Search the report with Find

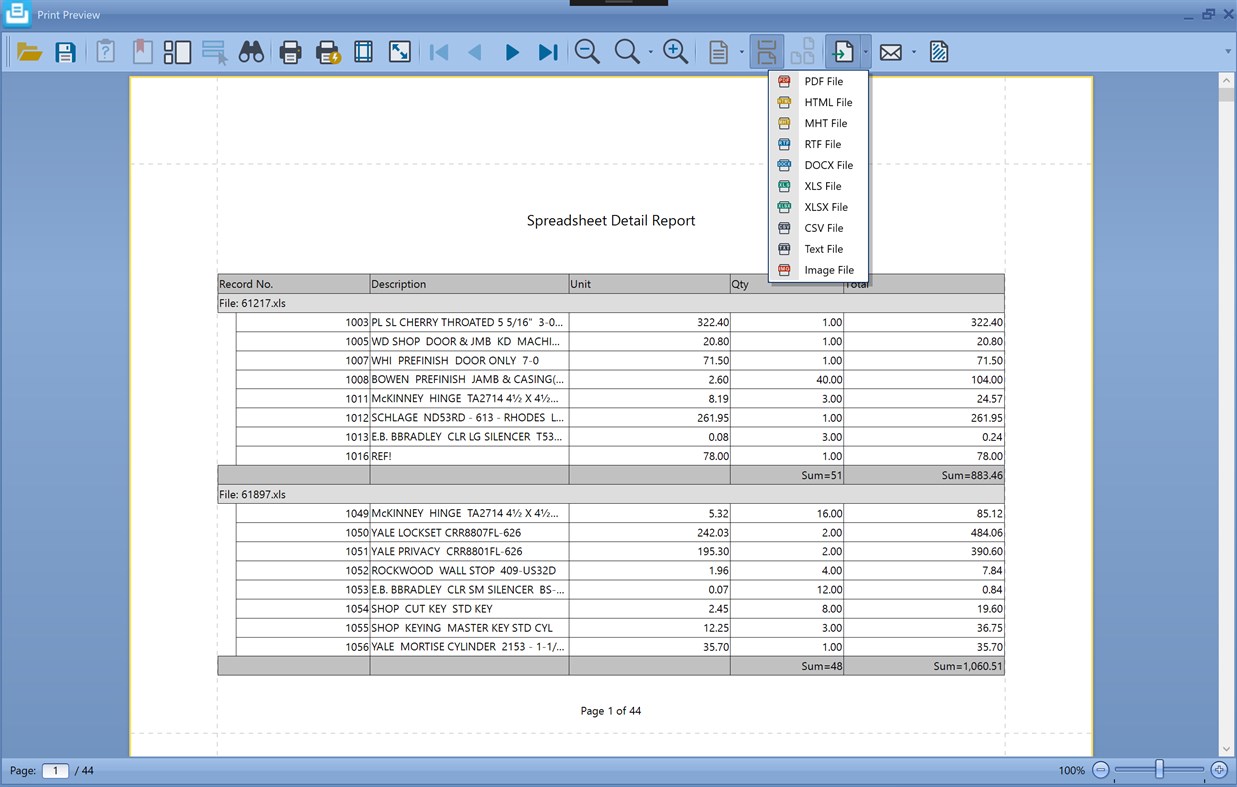click(x=250, y=51)
